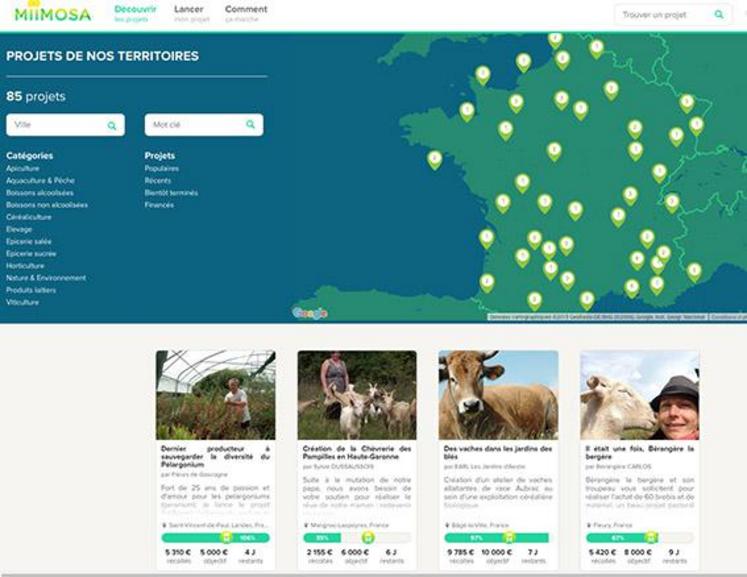Viewport: 747px width, 577px height.
Task: Open the Chèvrerie des Pampilles project title
Action: pos(357,453)
